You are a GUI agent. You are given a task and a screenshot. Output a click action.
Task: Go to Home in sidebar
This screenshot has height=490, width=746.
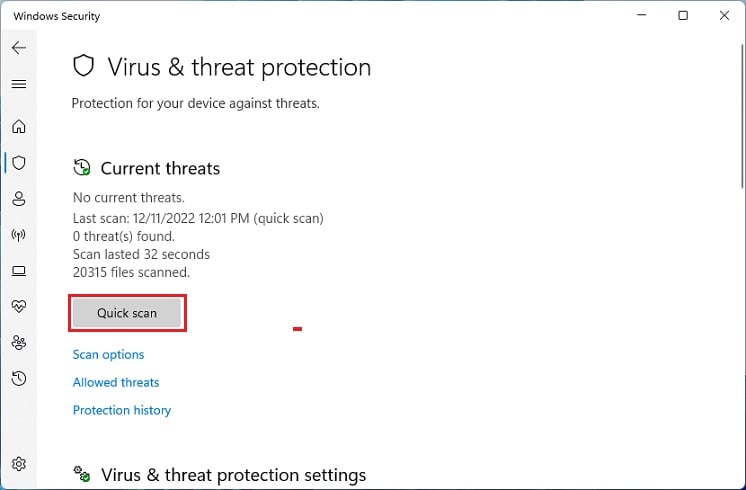pyautogui.click(x=19, y=127)
